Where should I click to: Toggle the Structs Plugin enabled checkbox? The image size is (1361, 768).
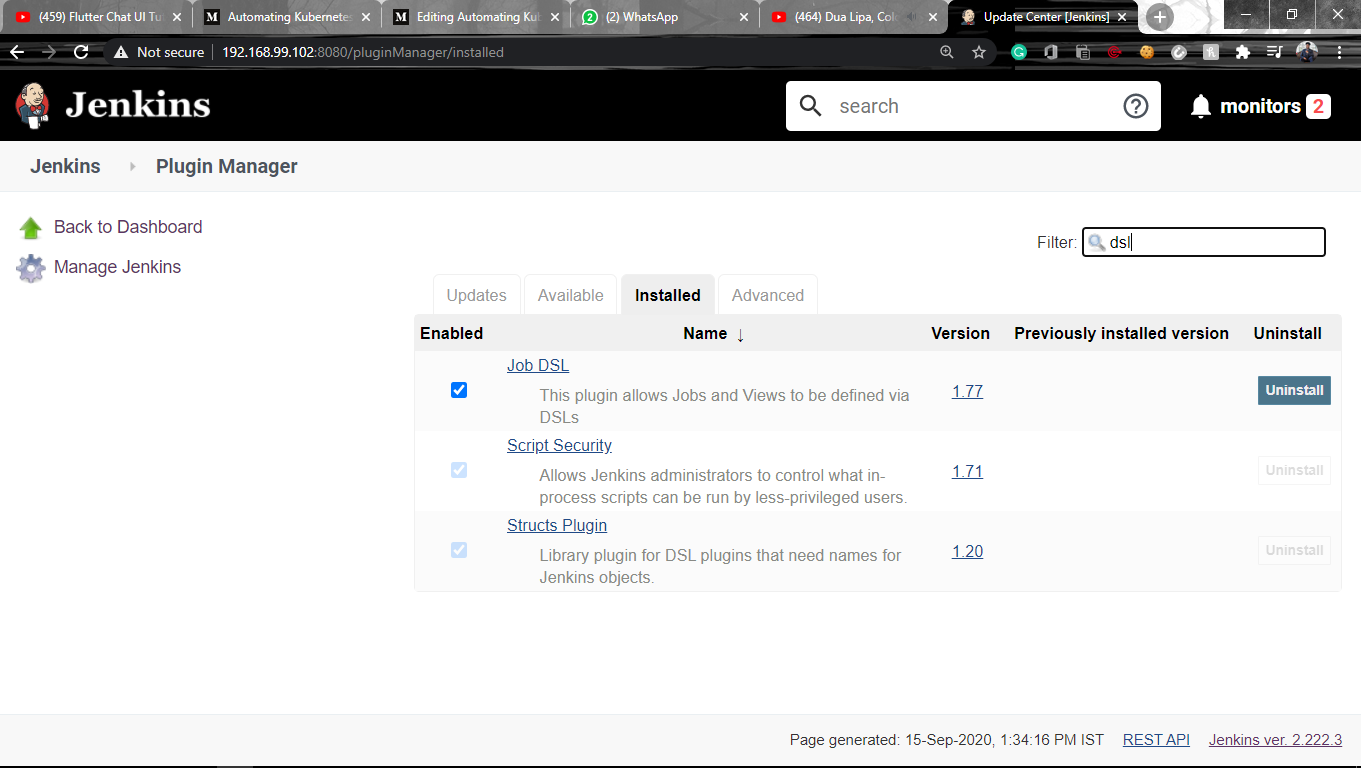pyautogui.click(x=458, y=550)
